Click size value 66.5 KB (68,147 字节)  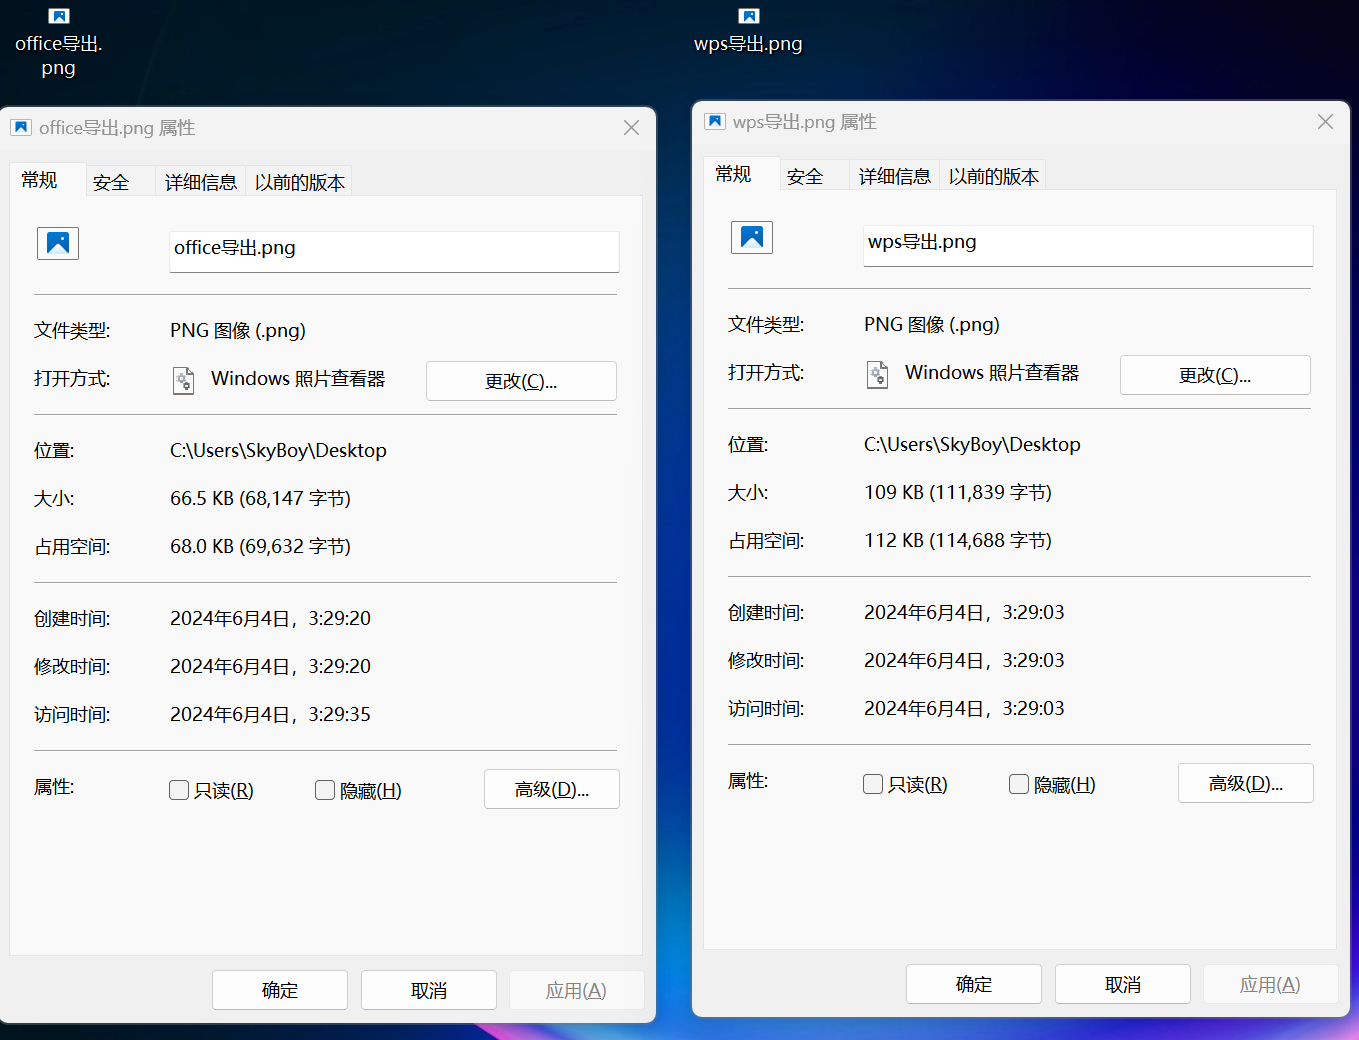(260, 498)
